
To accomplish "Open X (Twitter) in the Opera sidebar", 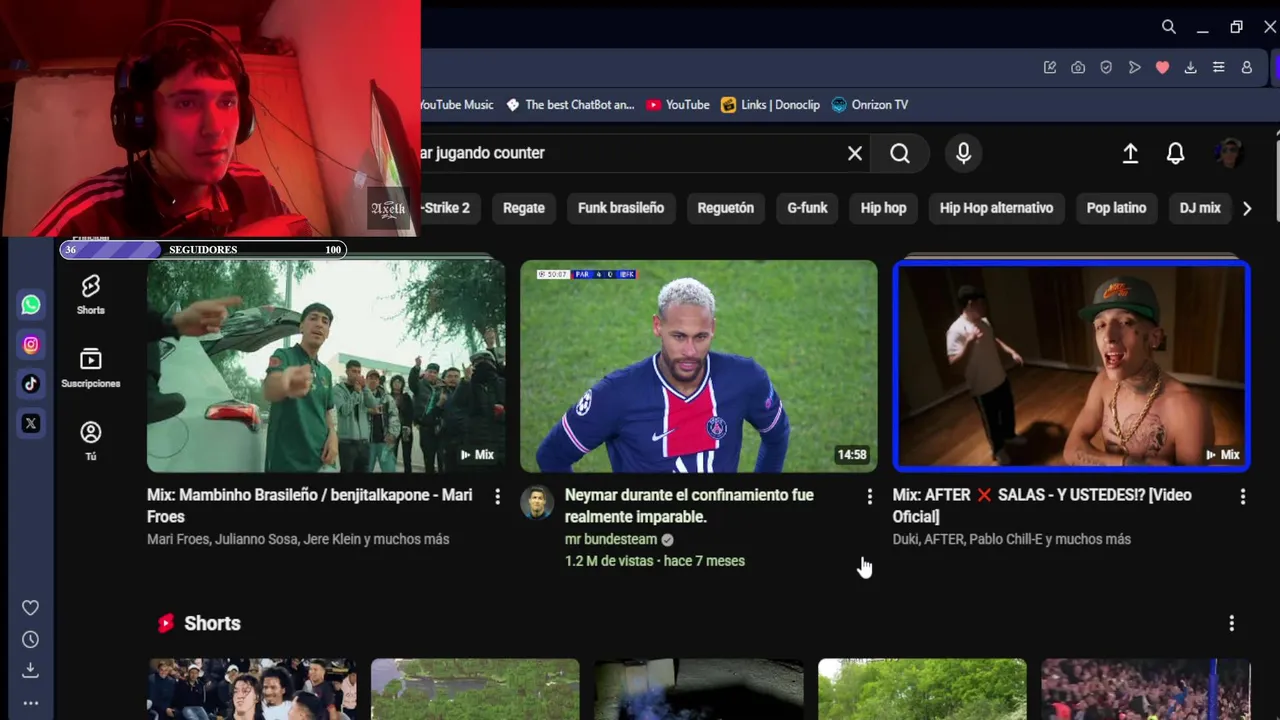I will (x=31, y=423).
